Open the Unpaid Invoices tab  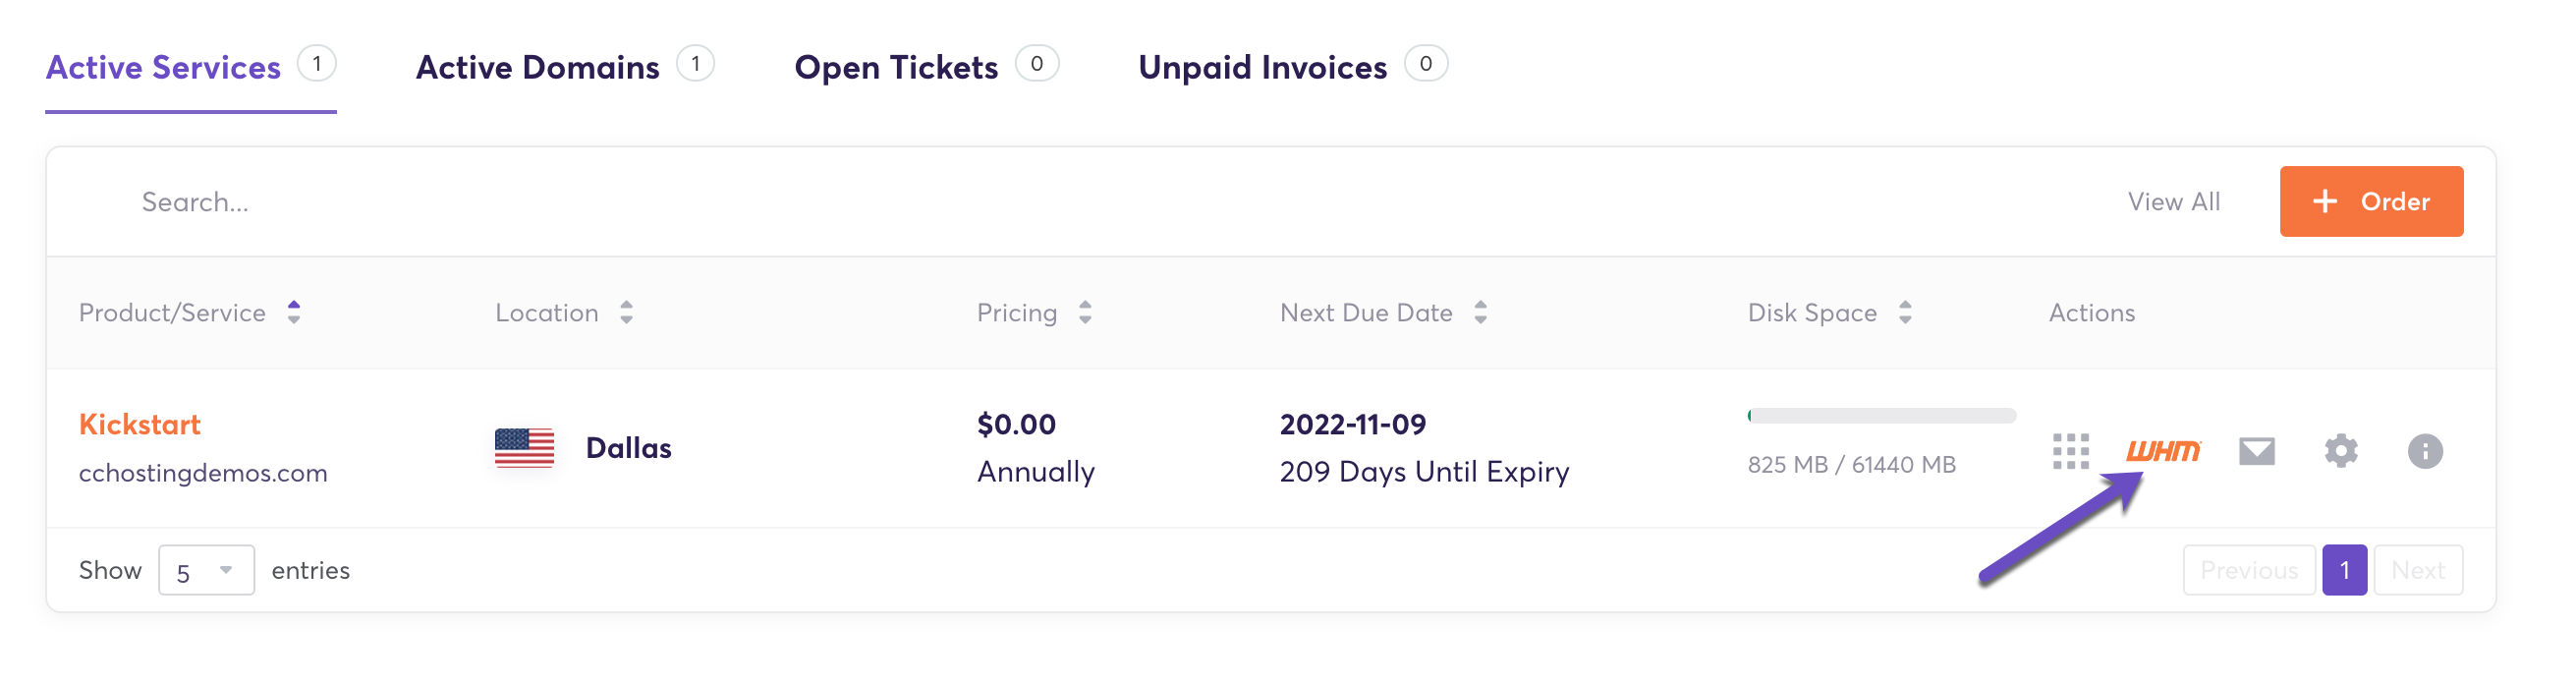pos(1262,67)
